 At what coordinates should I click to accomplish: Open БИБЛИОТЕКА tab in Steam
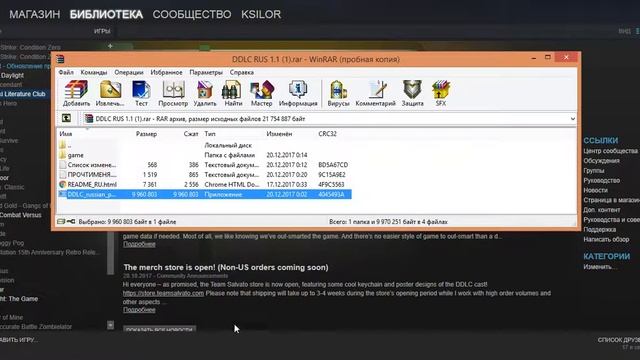pos(106,14)
